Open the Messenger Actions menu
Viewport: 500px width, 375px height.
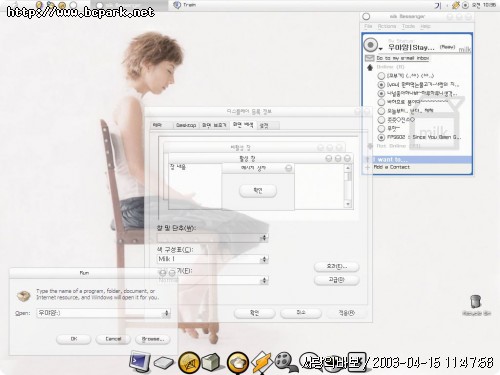pos(387,26)
